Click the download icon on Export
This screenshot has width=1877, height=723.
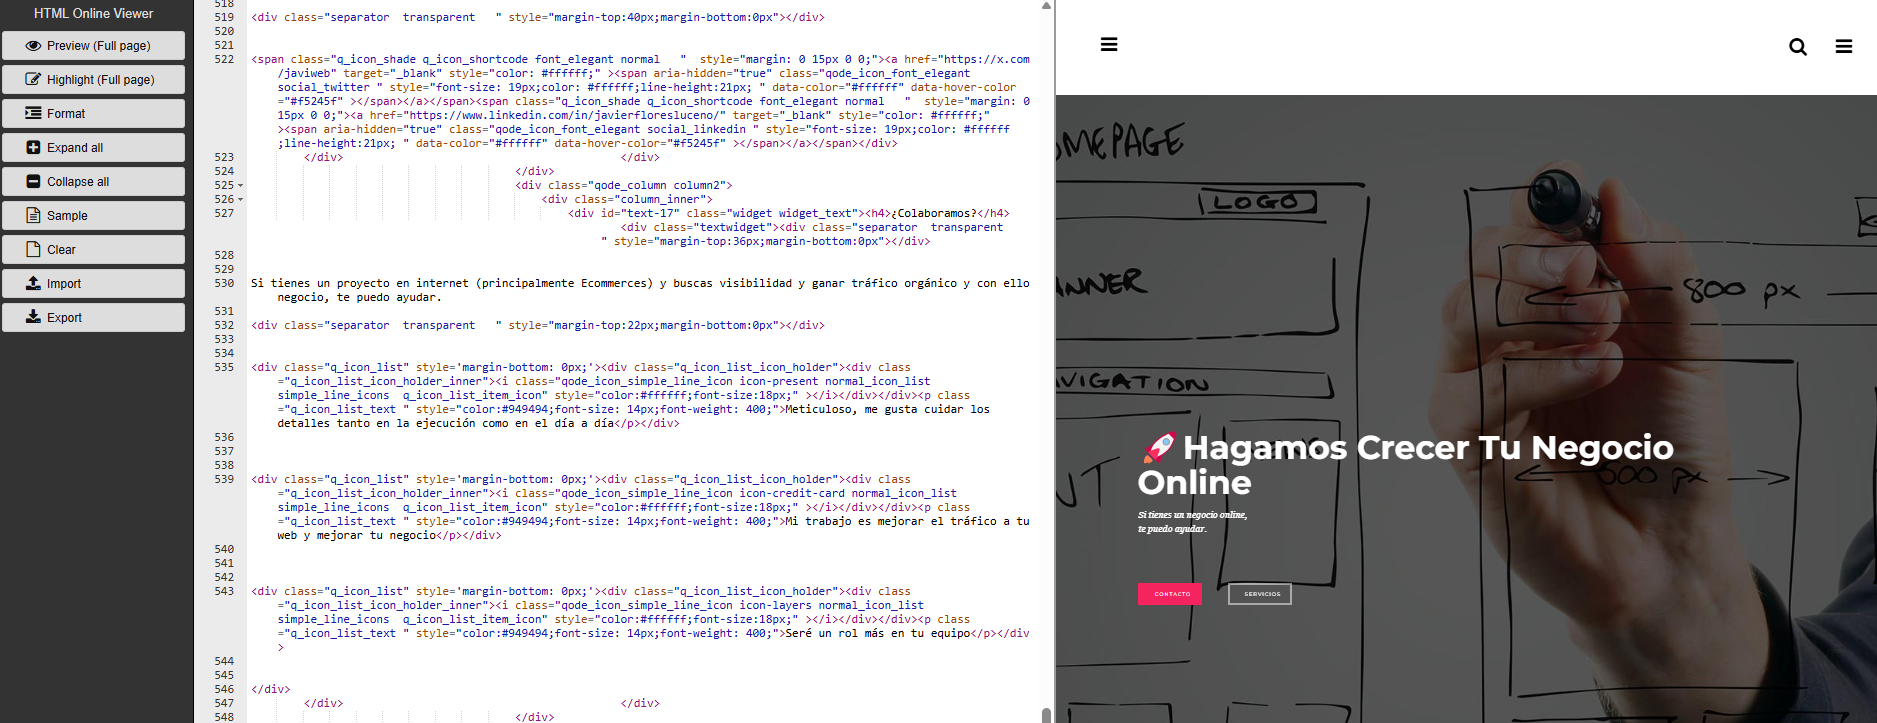click(x=33, y=317)
